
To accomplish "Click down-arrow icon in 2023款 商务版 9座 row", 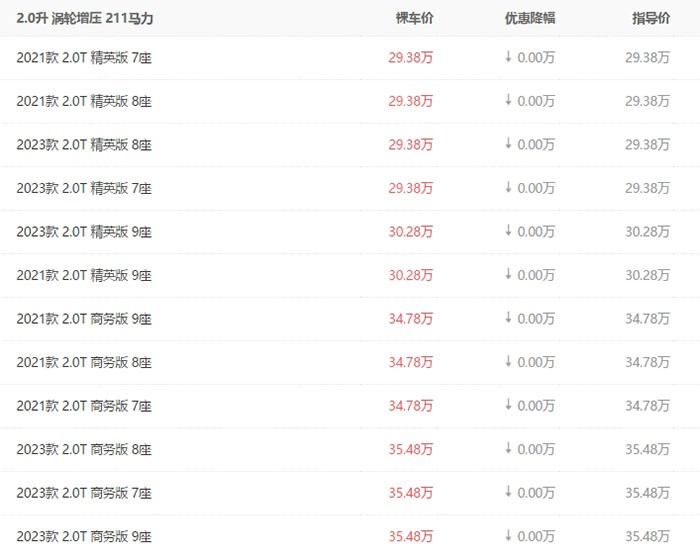I will tap(508, 535).
